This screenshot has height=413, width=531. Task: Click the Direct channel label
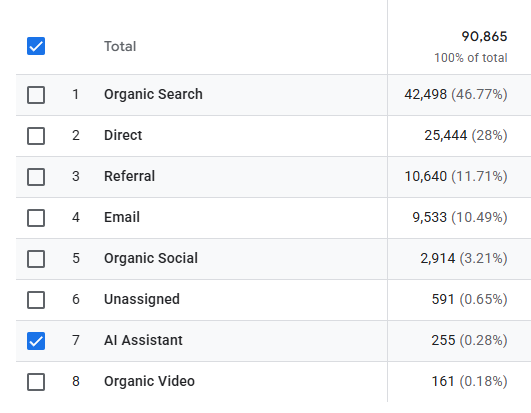[123, 135]
